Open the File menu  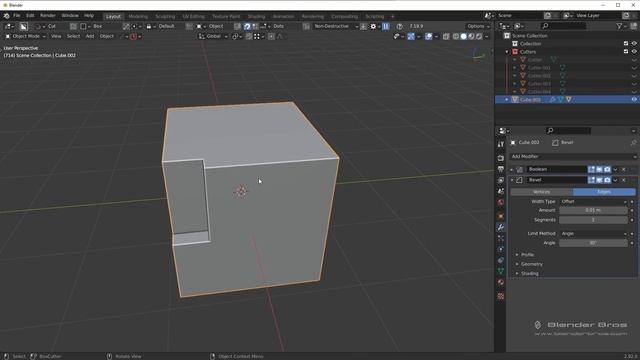[16, 16]
